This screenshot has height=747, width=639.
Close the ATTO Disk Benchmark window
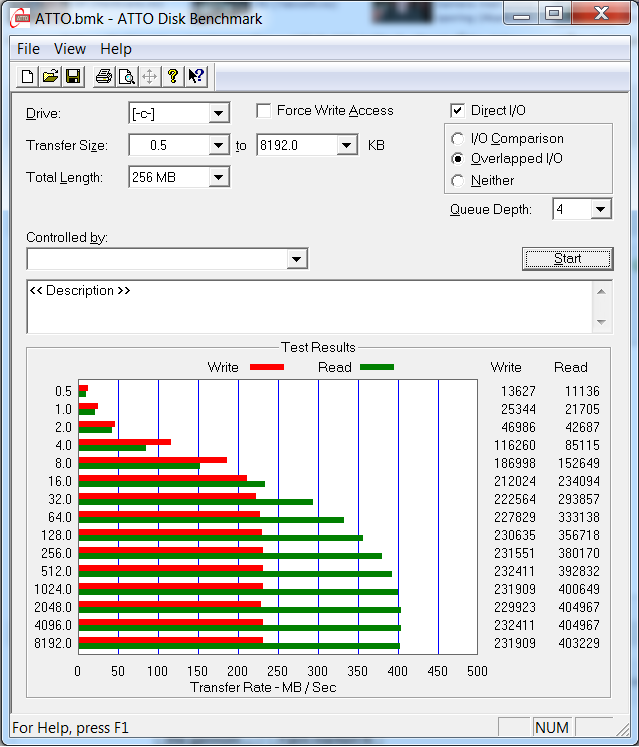point(601,13)
